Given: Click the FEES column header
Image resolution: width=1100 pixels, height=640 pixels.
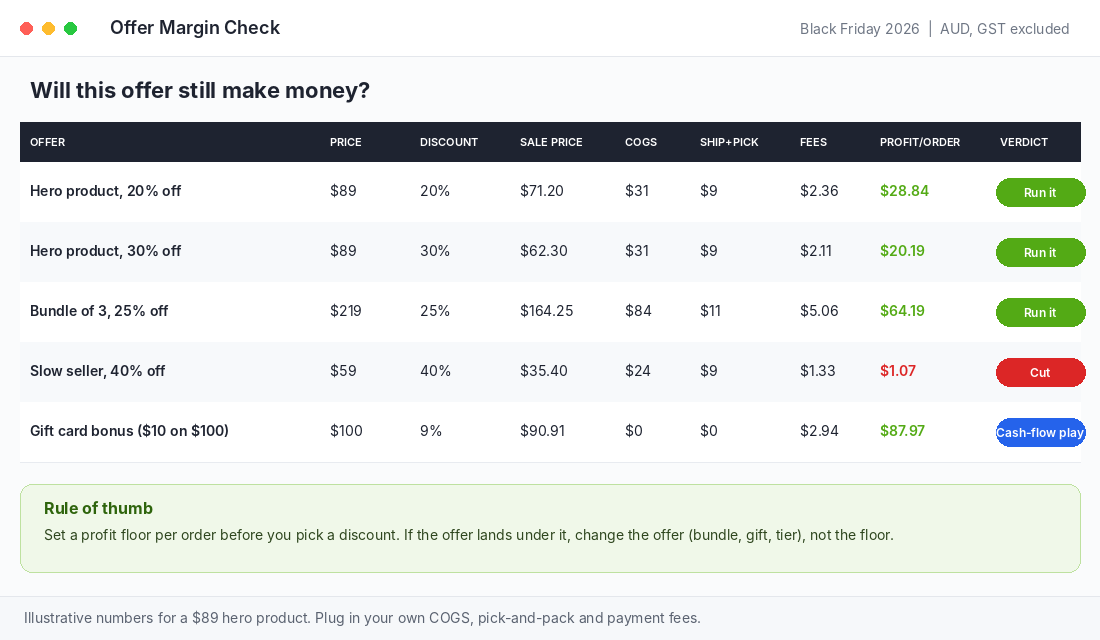Looking at the screenshot, I should click(x=813, y=142).
